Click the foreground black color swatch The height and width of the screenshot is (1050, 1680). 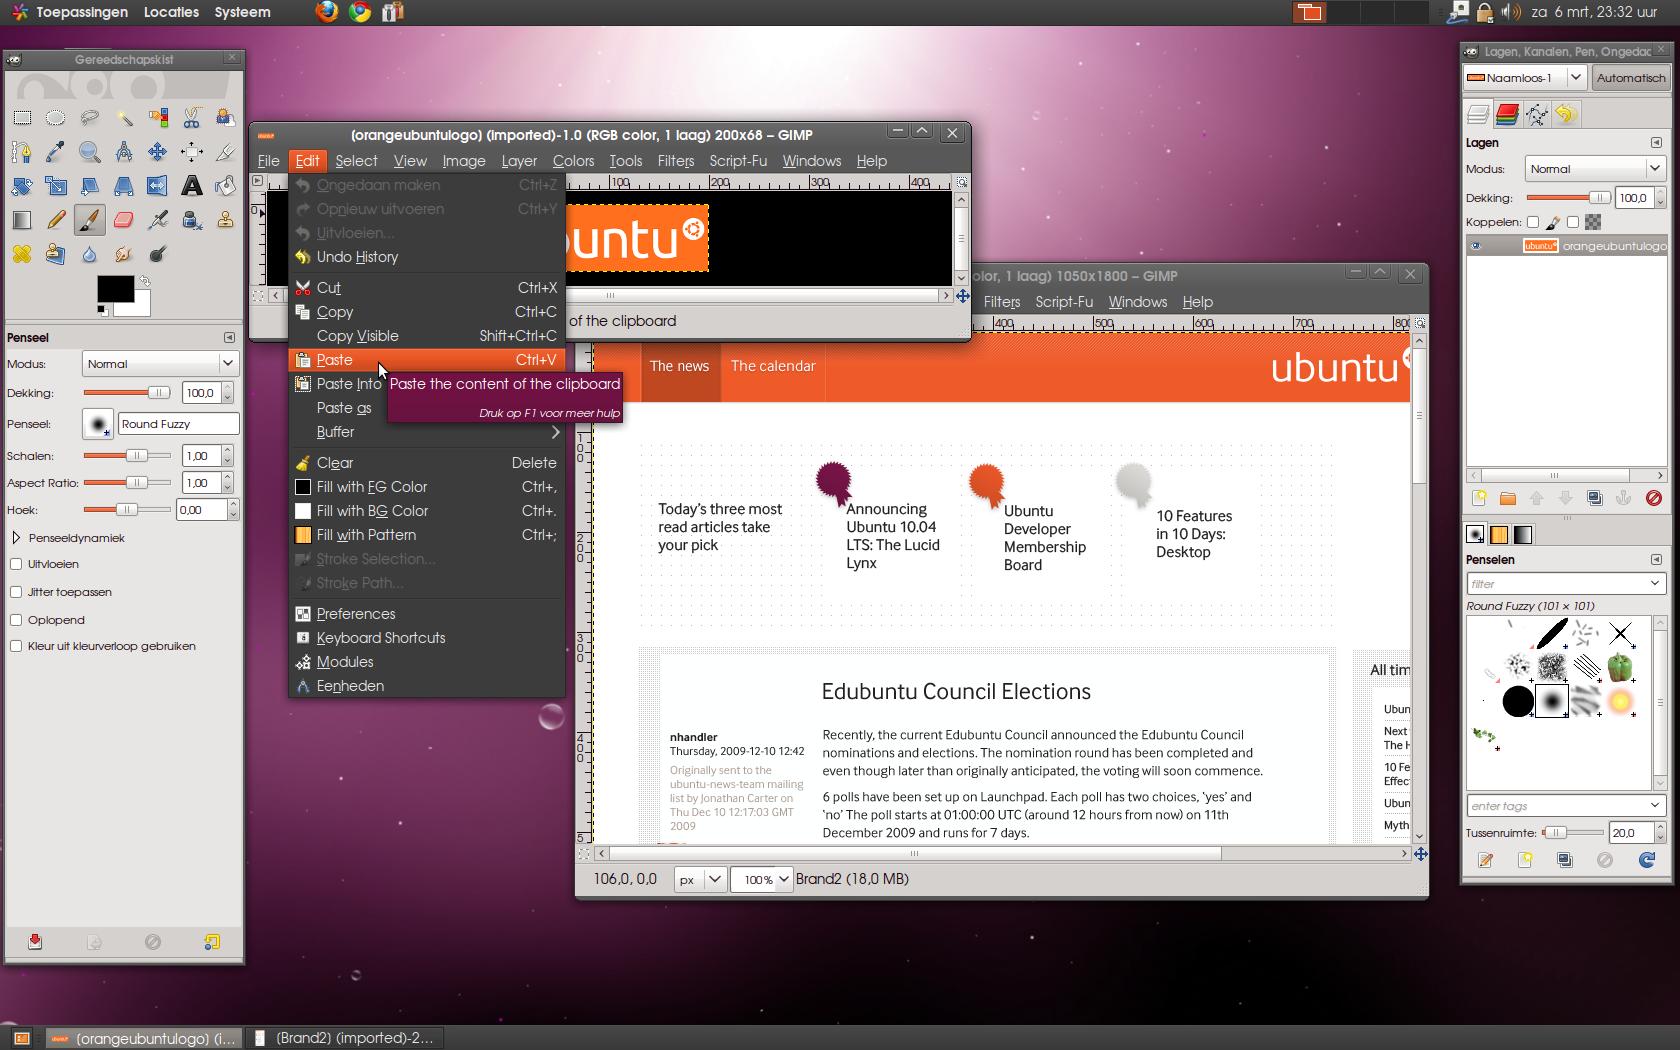[115, 289]
